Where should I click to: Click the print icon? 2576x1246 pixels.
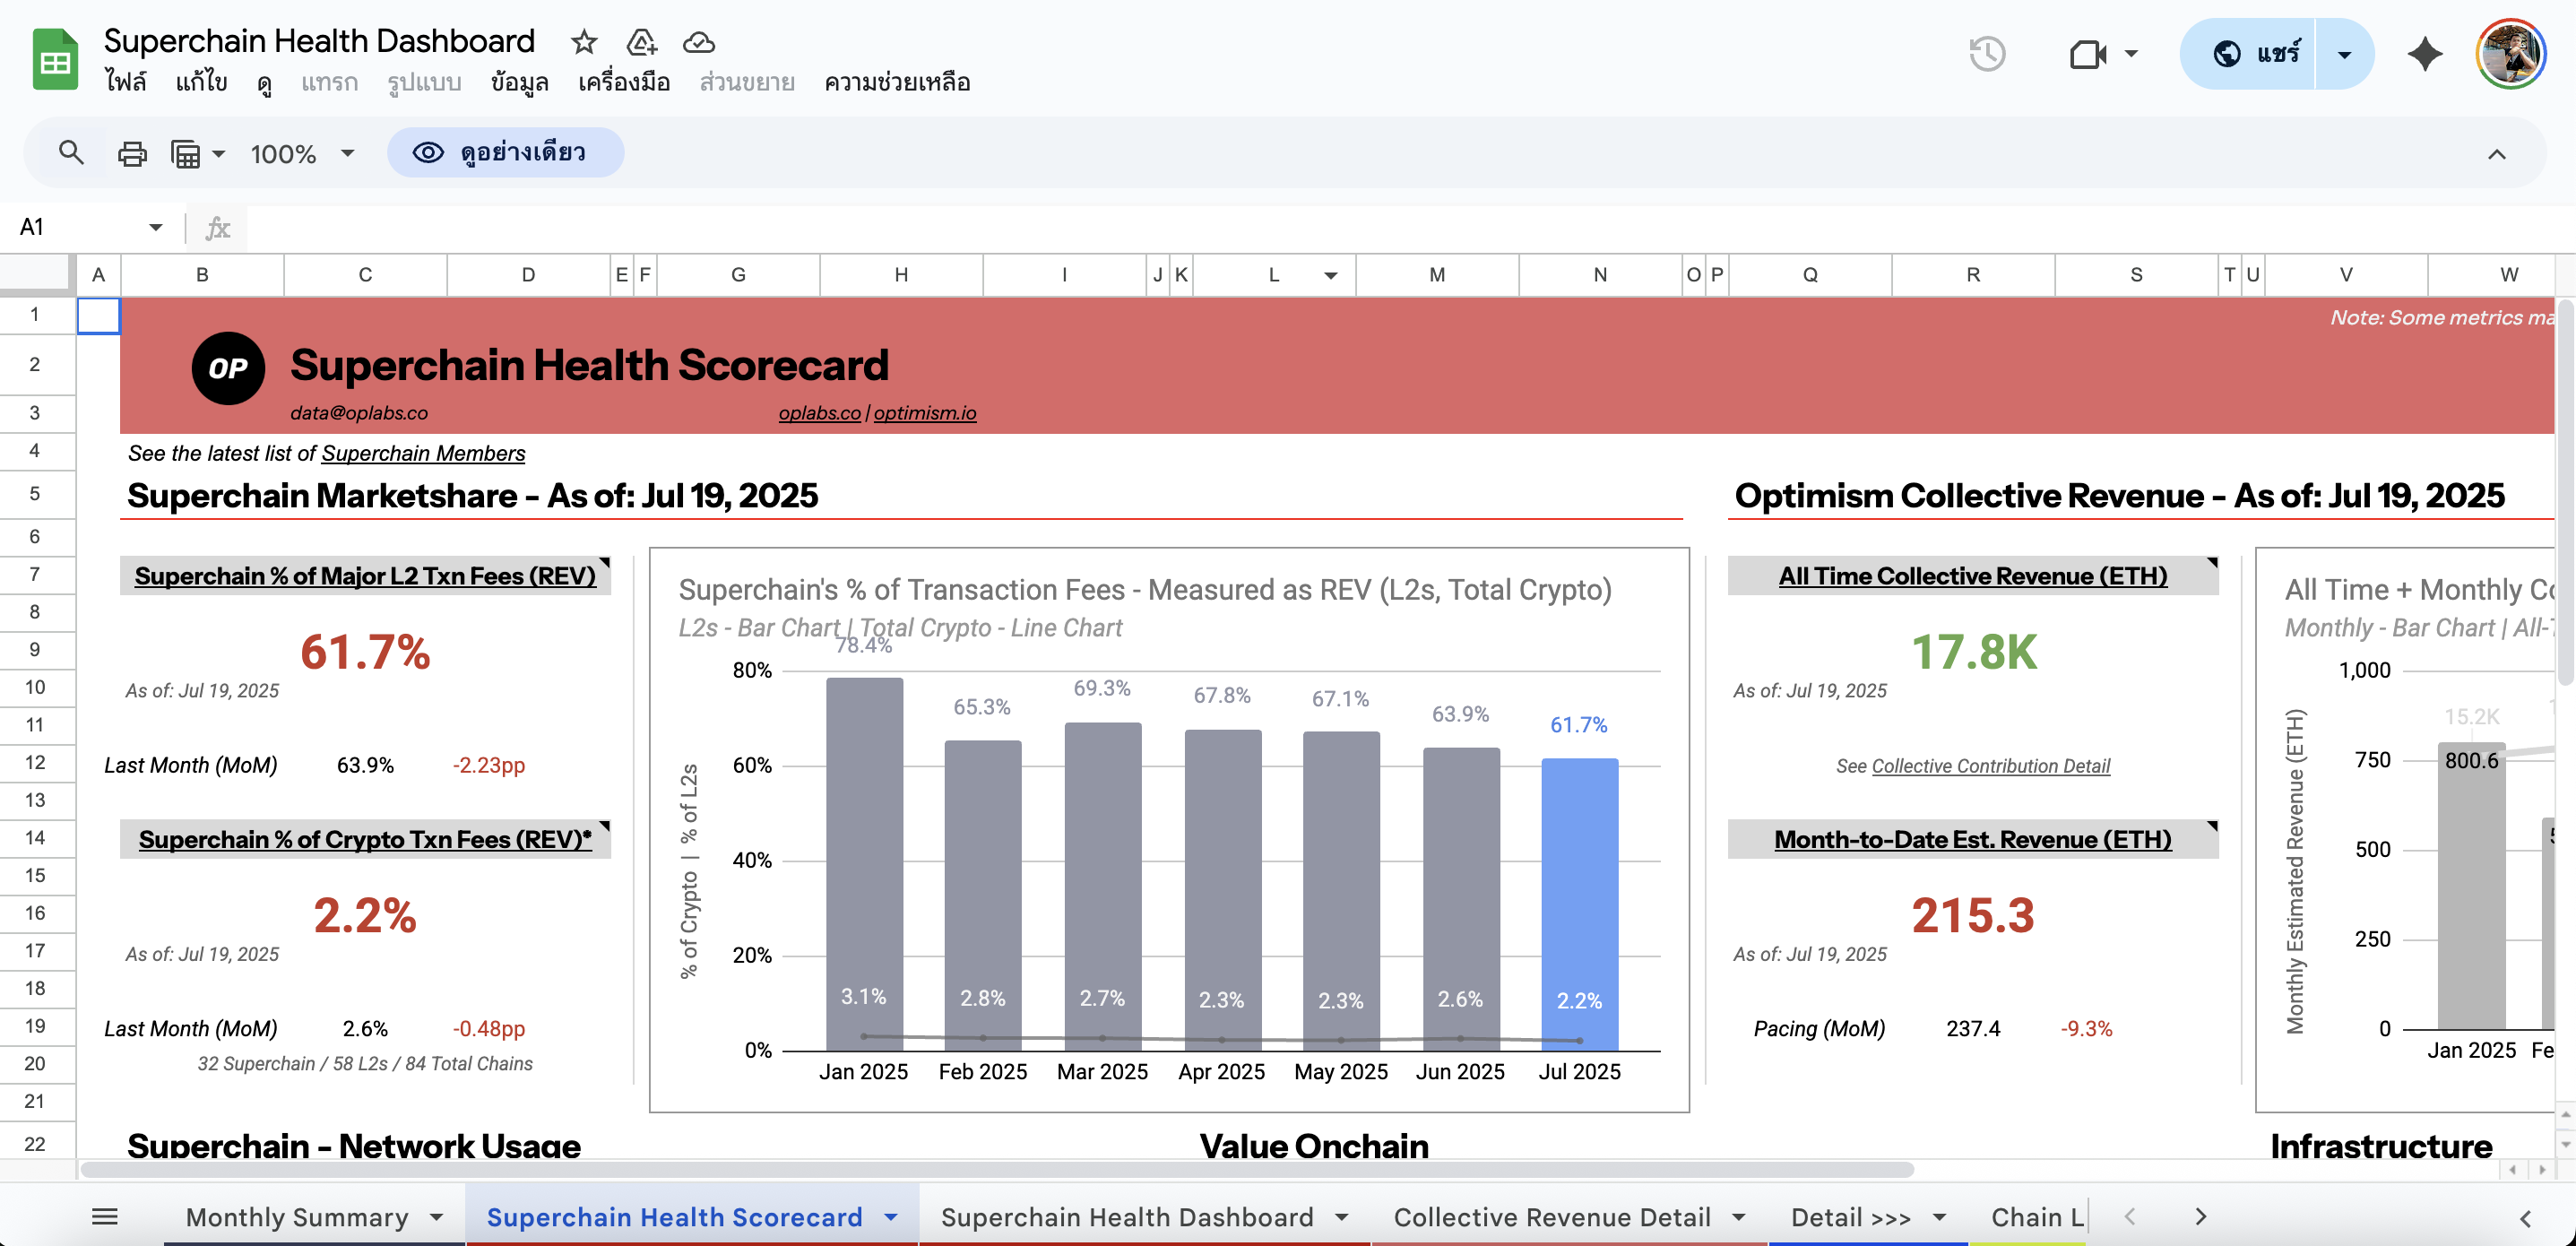coord(132,153)
